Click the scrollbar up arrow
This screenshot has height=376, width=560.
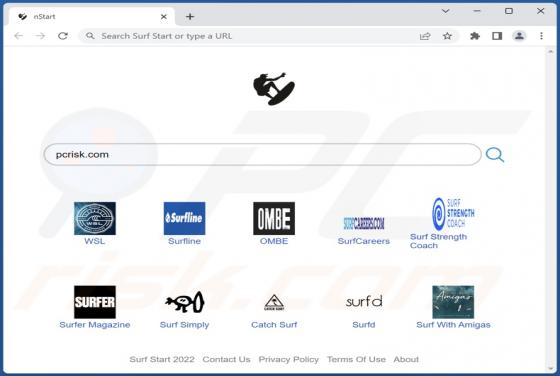click(550, 52)
